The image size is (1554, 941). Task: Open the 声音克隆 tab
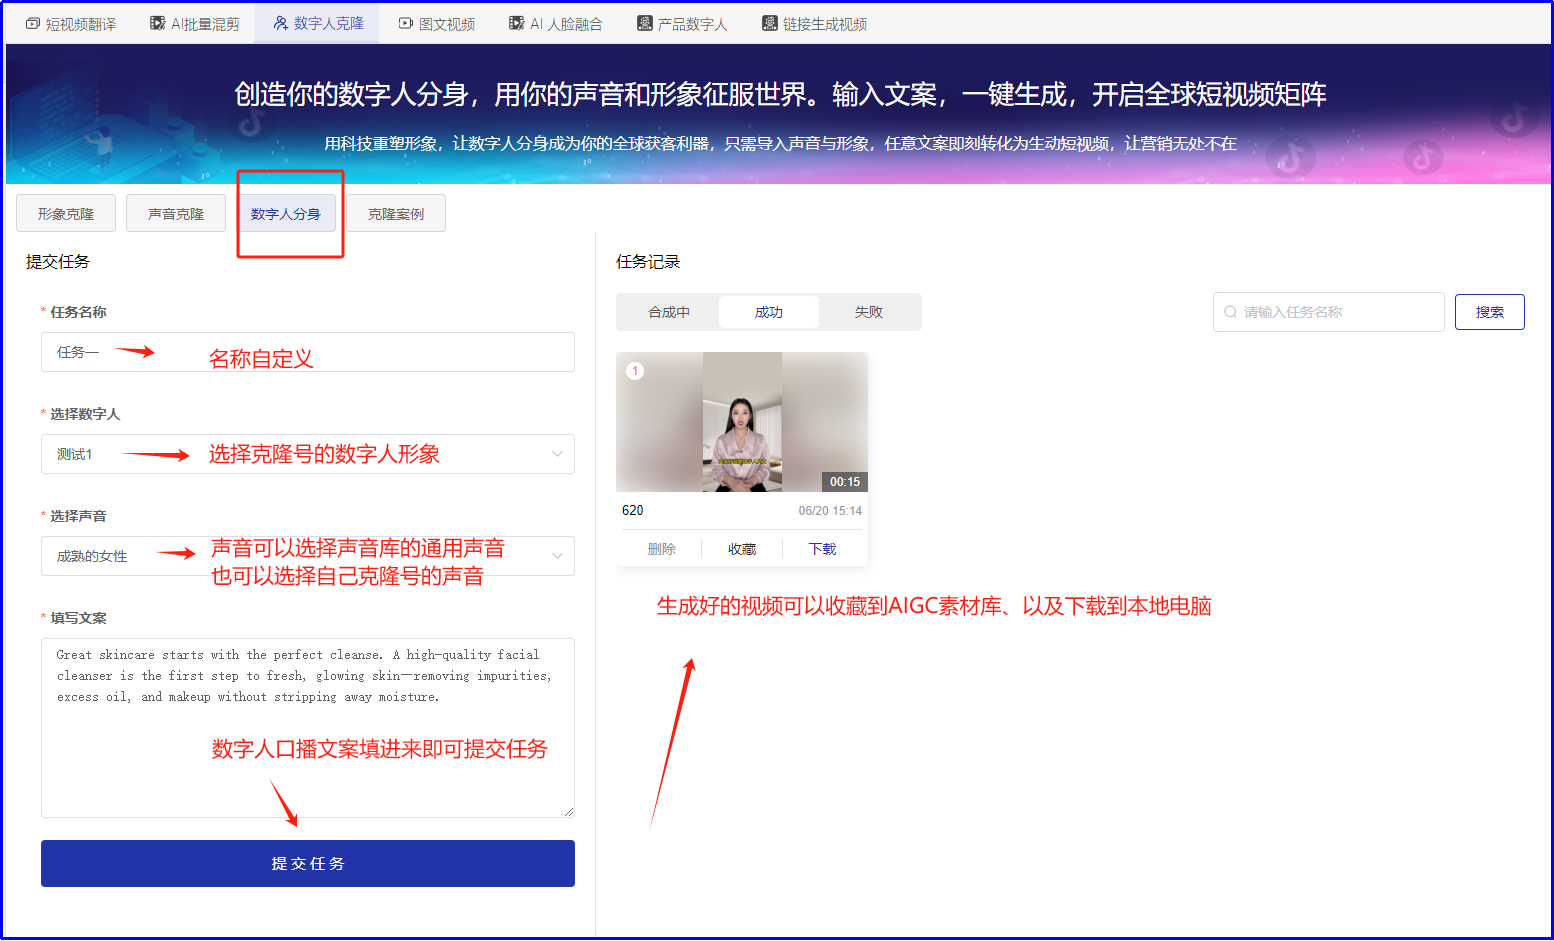pos(175,212)
